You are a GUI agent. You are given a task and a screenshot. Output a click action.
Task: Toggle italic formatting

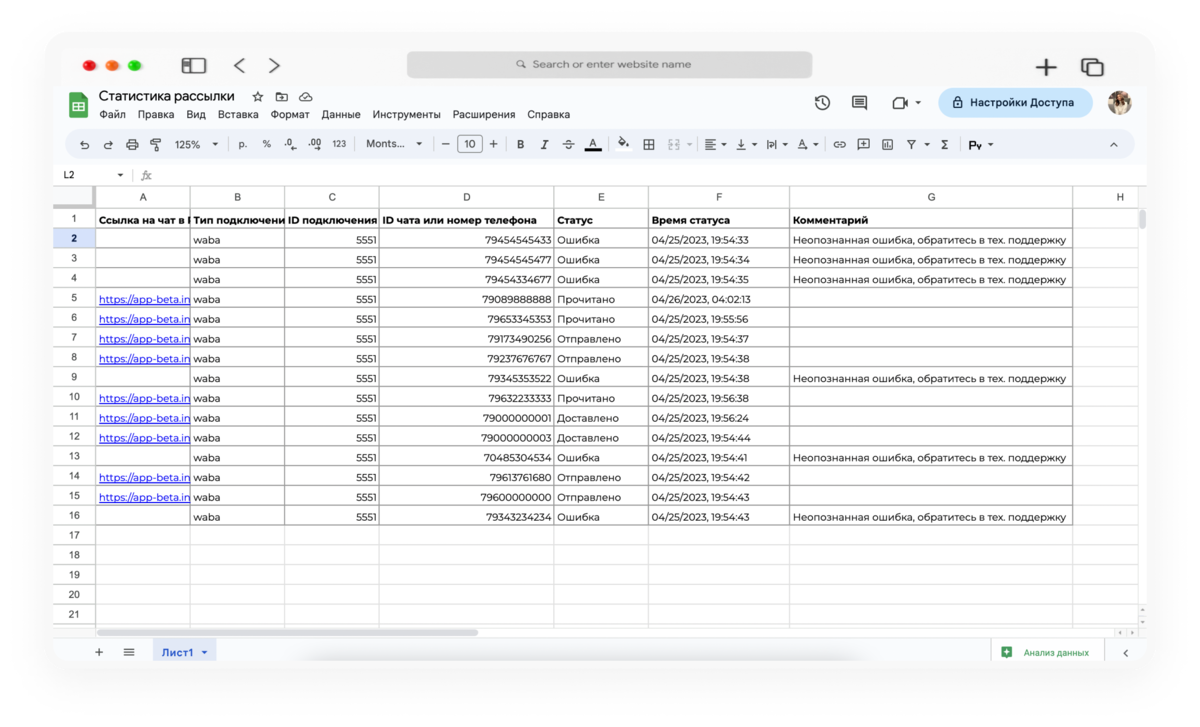[544, 145]
